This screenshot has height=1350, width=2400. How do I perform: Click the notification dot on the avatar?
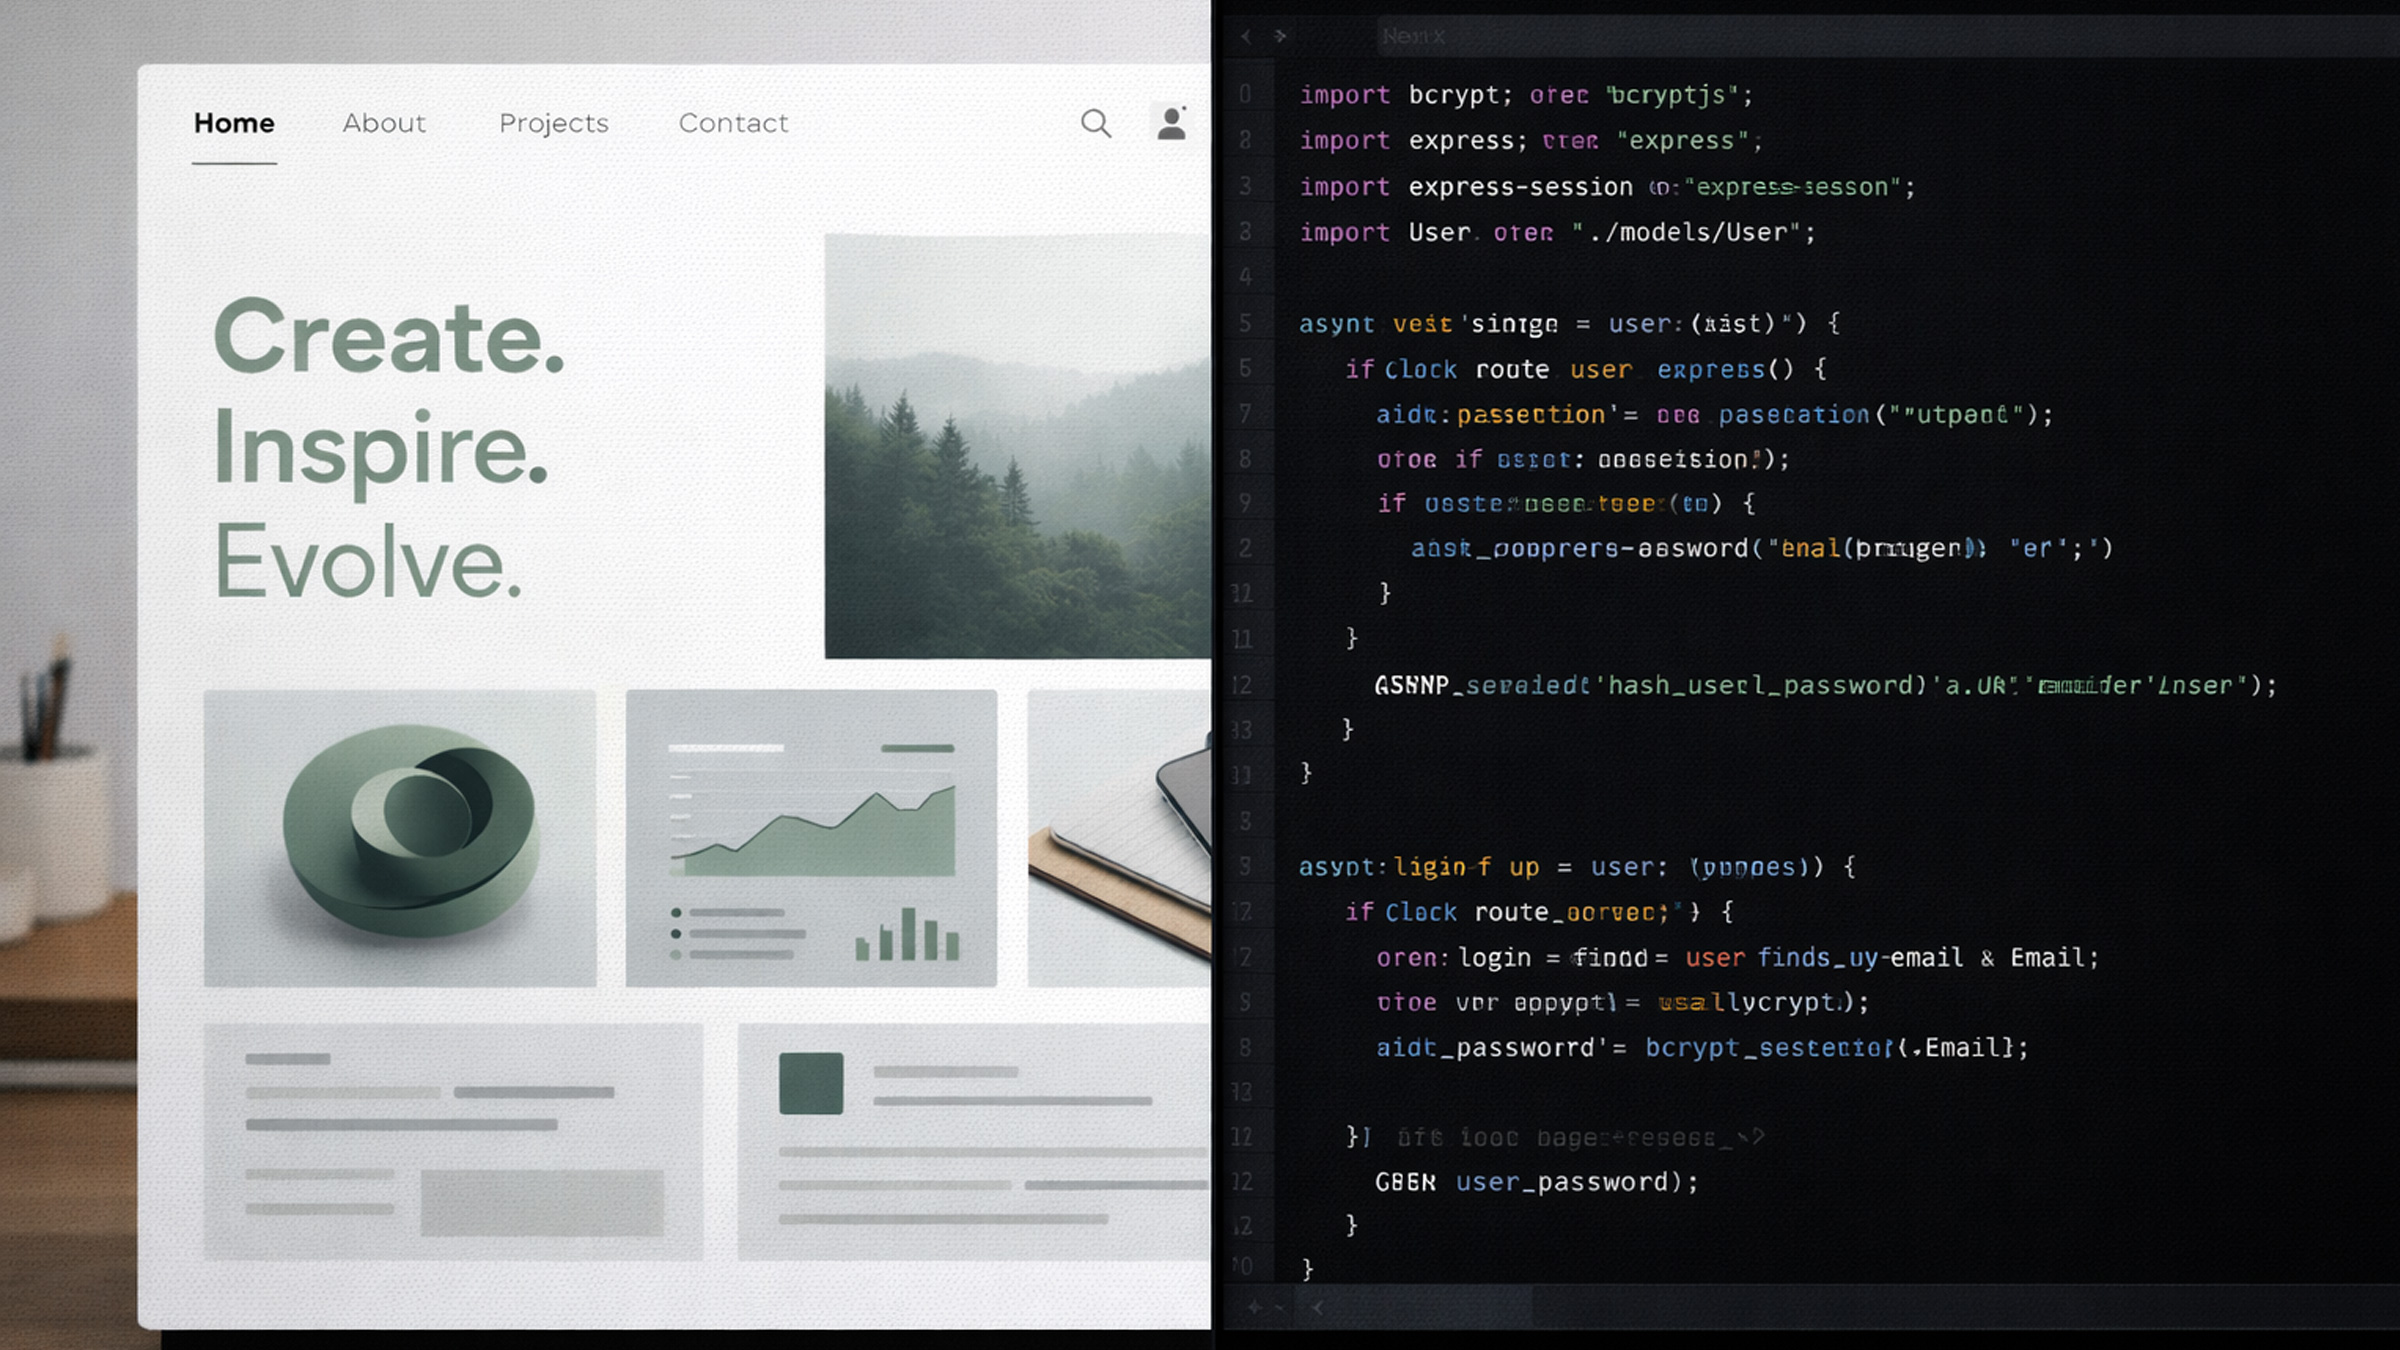(x=1184, y=107)
